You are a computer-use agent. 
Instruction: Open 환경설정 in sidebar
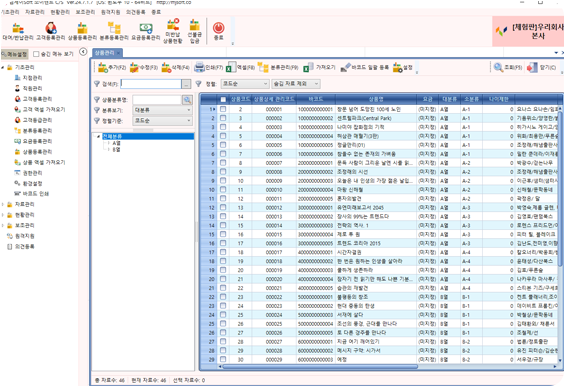coord(28,183)
